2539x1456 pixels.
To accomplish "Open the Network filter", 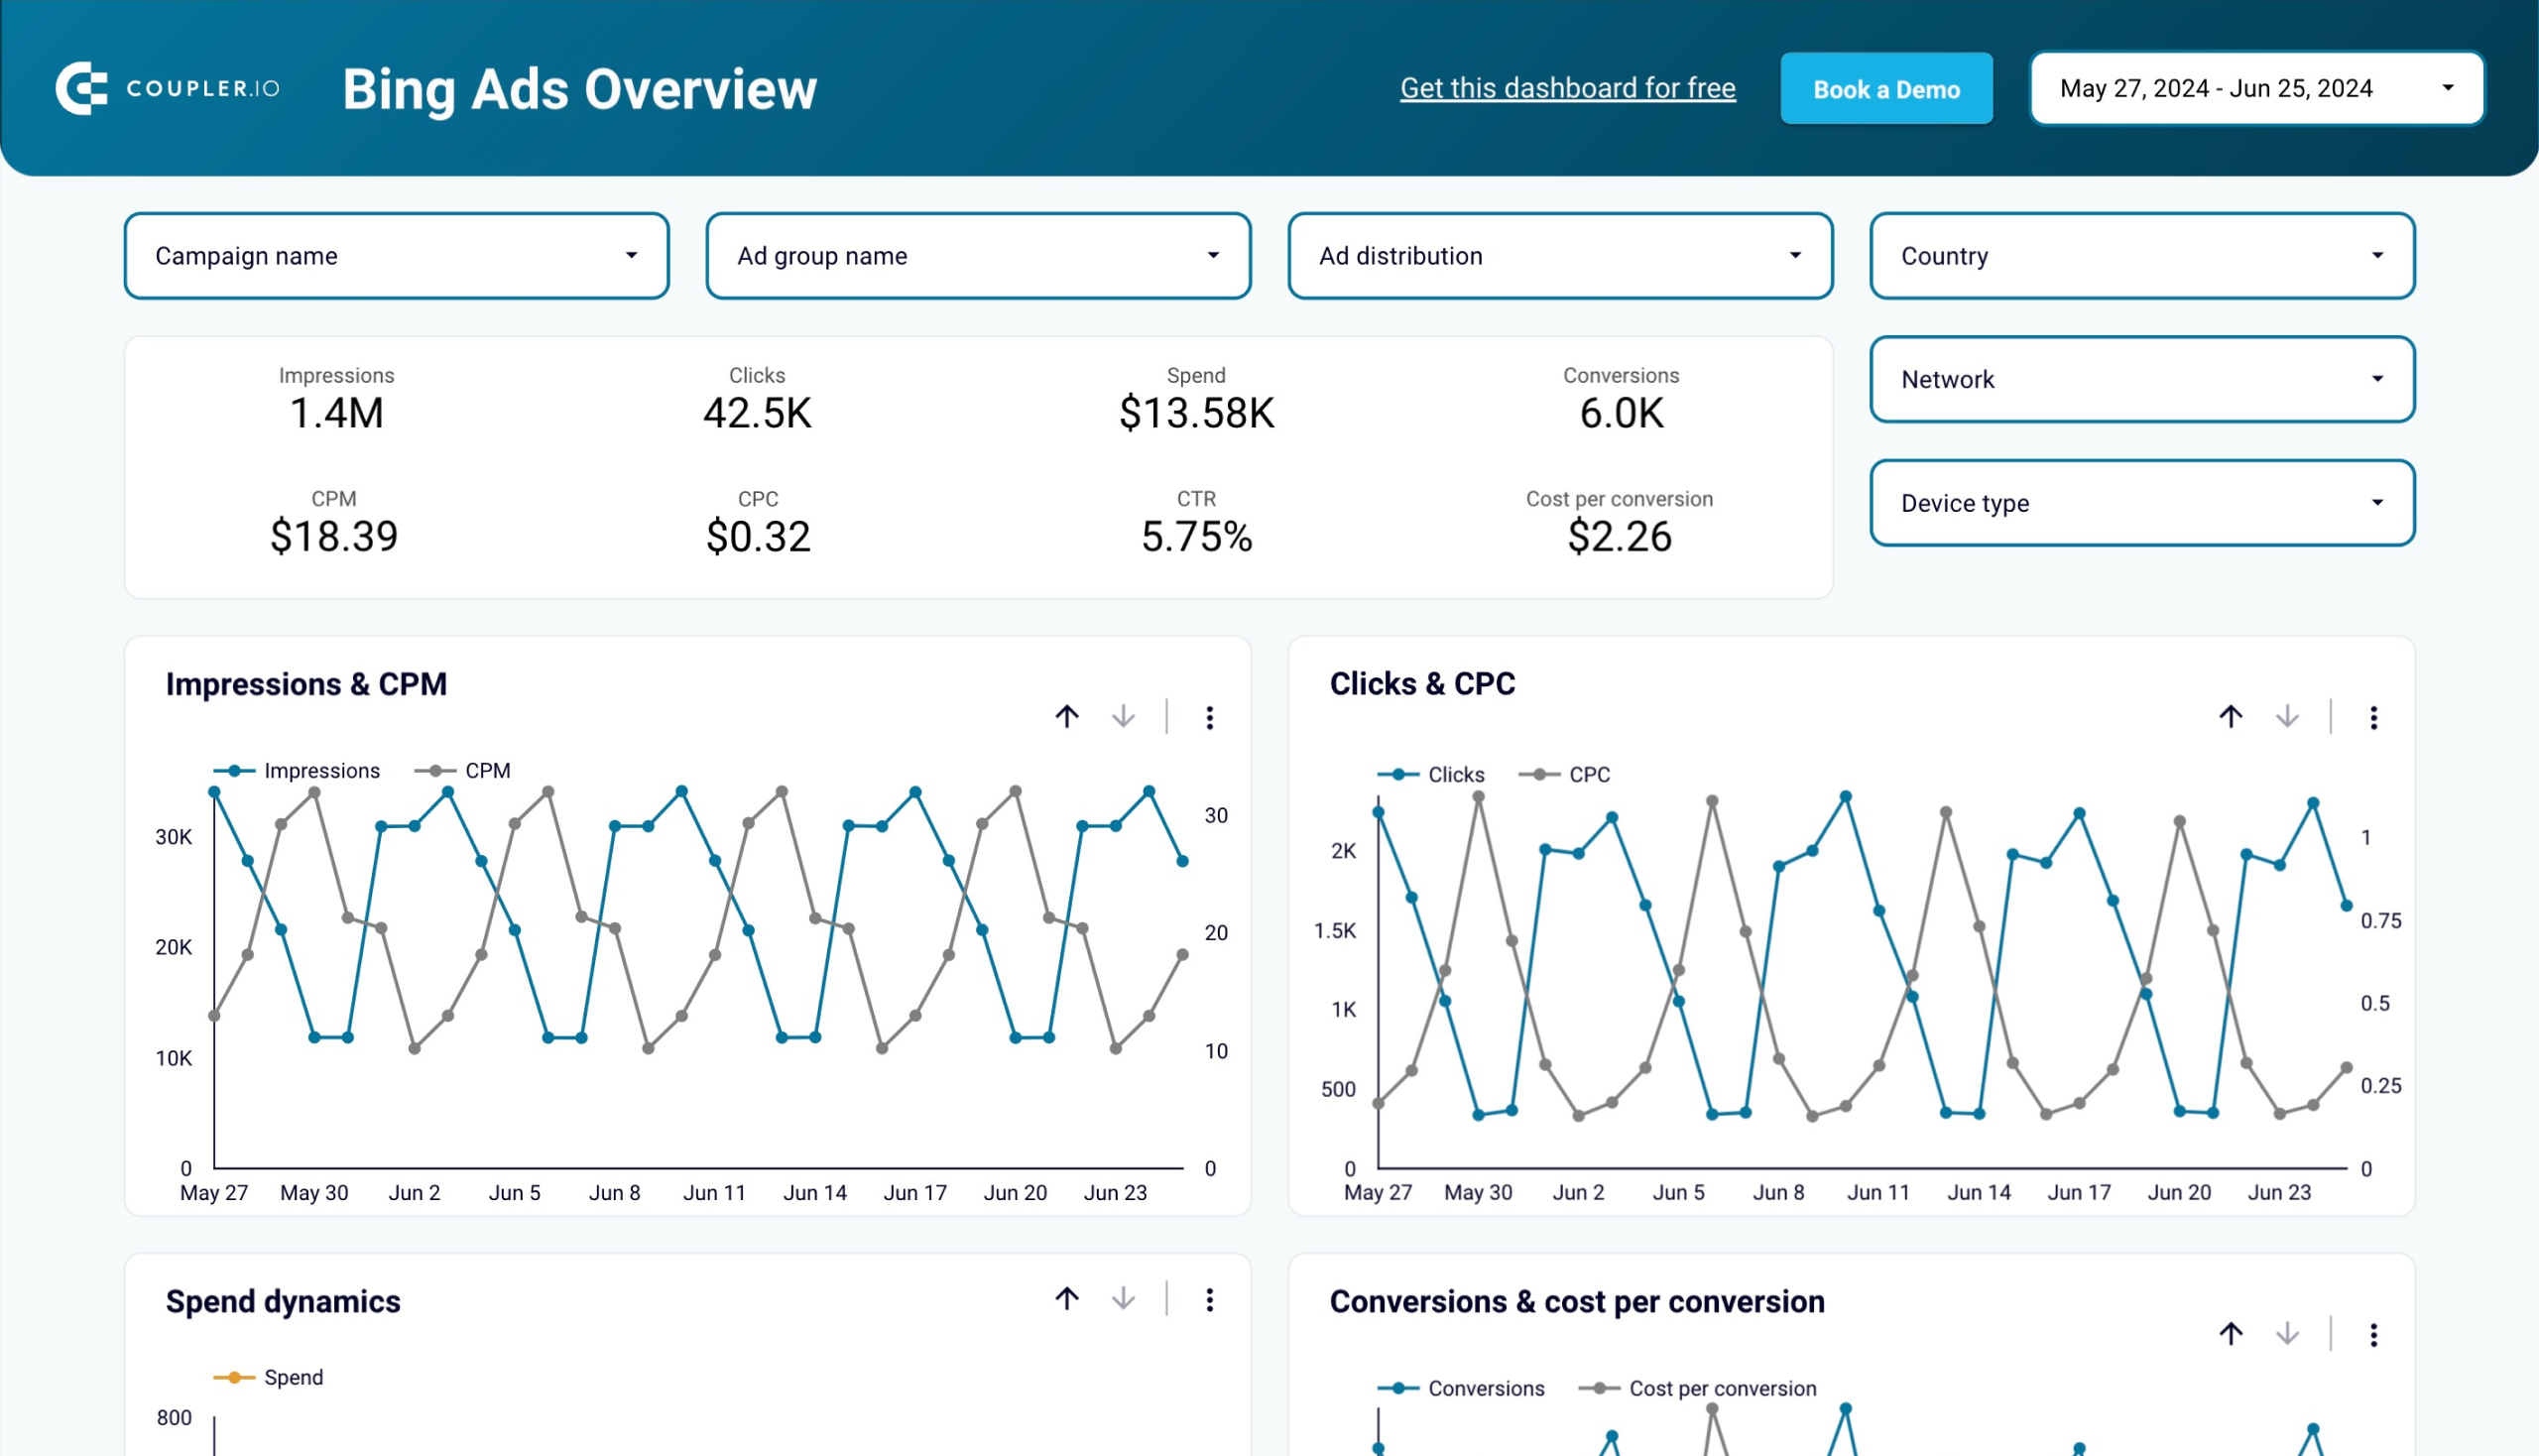I will point(2142,380).
